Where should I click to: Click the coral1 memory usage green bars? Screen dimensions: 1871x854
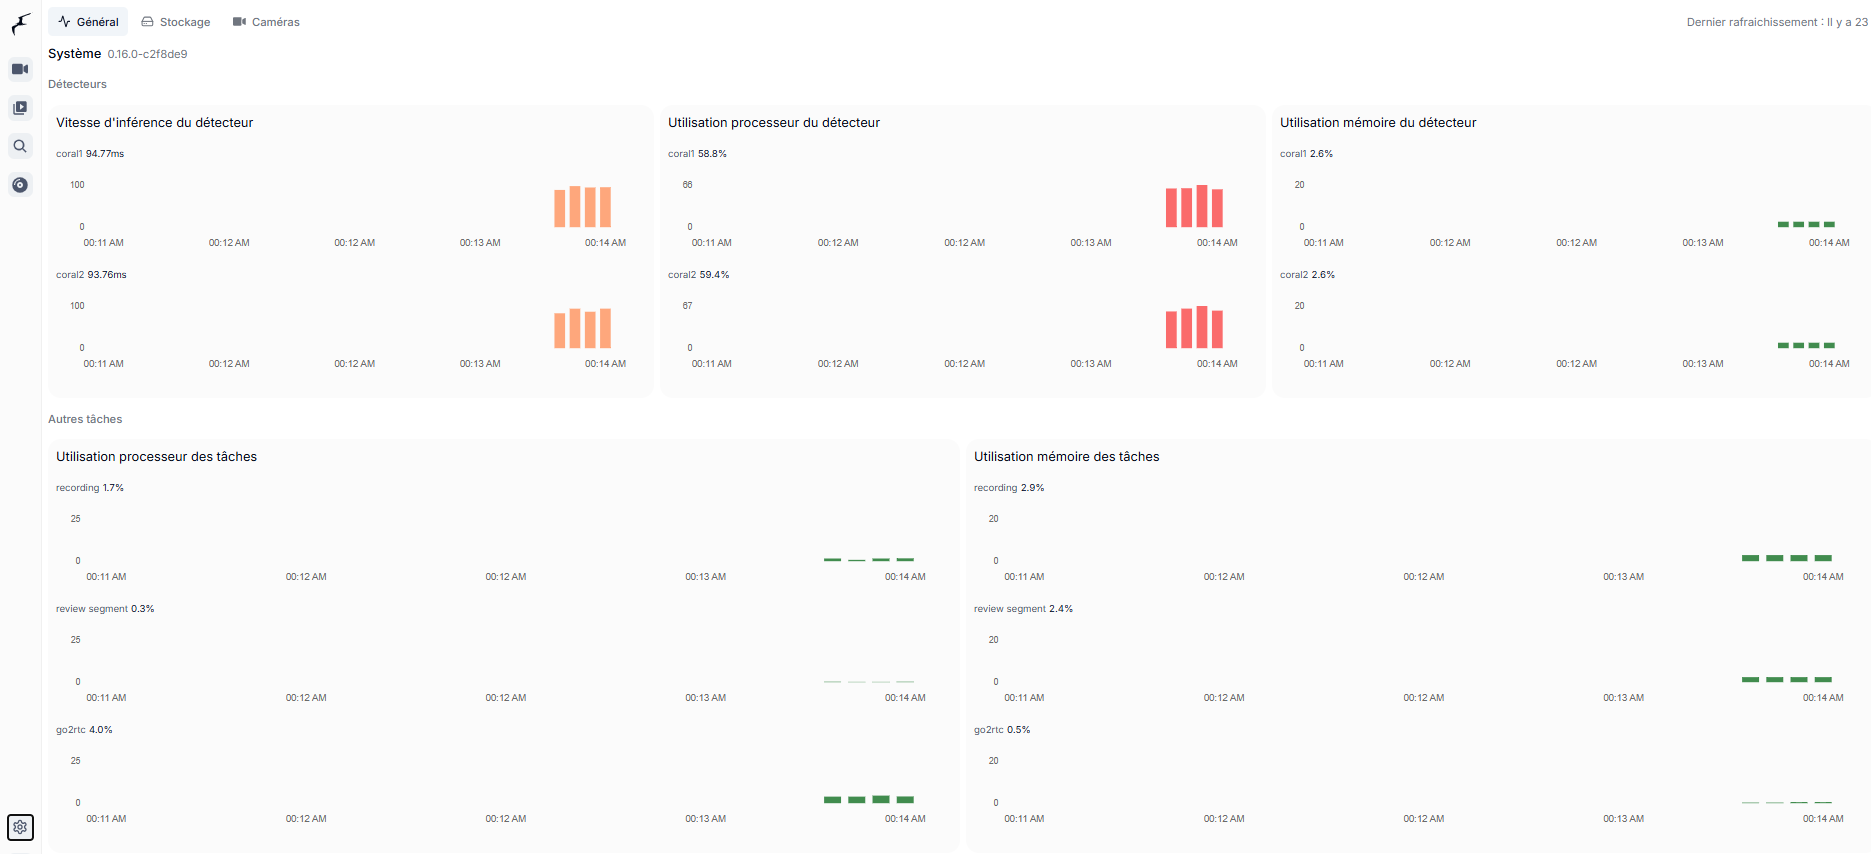1806,224
